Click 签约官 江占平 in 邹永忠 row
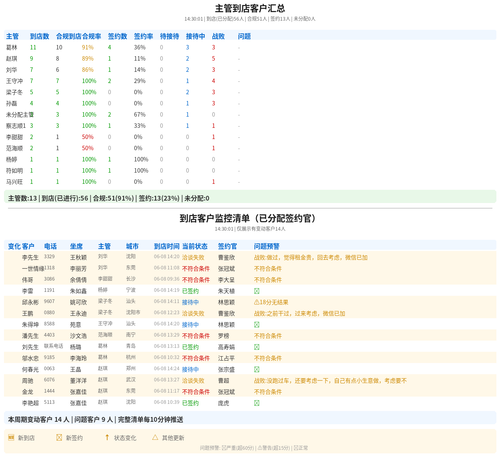The height and width of the screenshot is (470, 500). tap(226, 358)
